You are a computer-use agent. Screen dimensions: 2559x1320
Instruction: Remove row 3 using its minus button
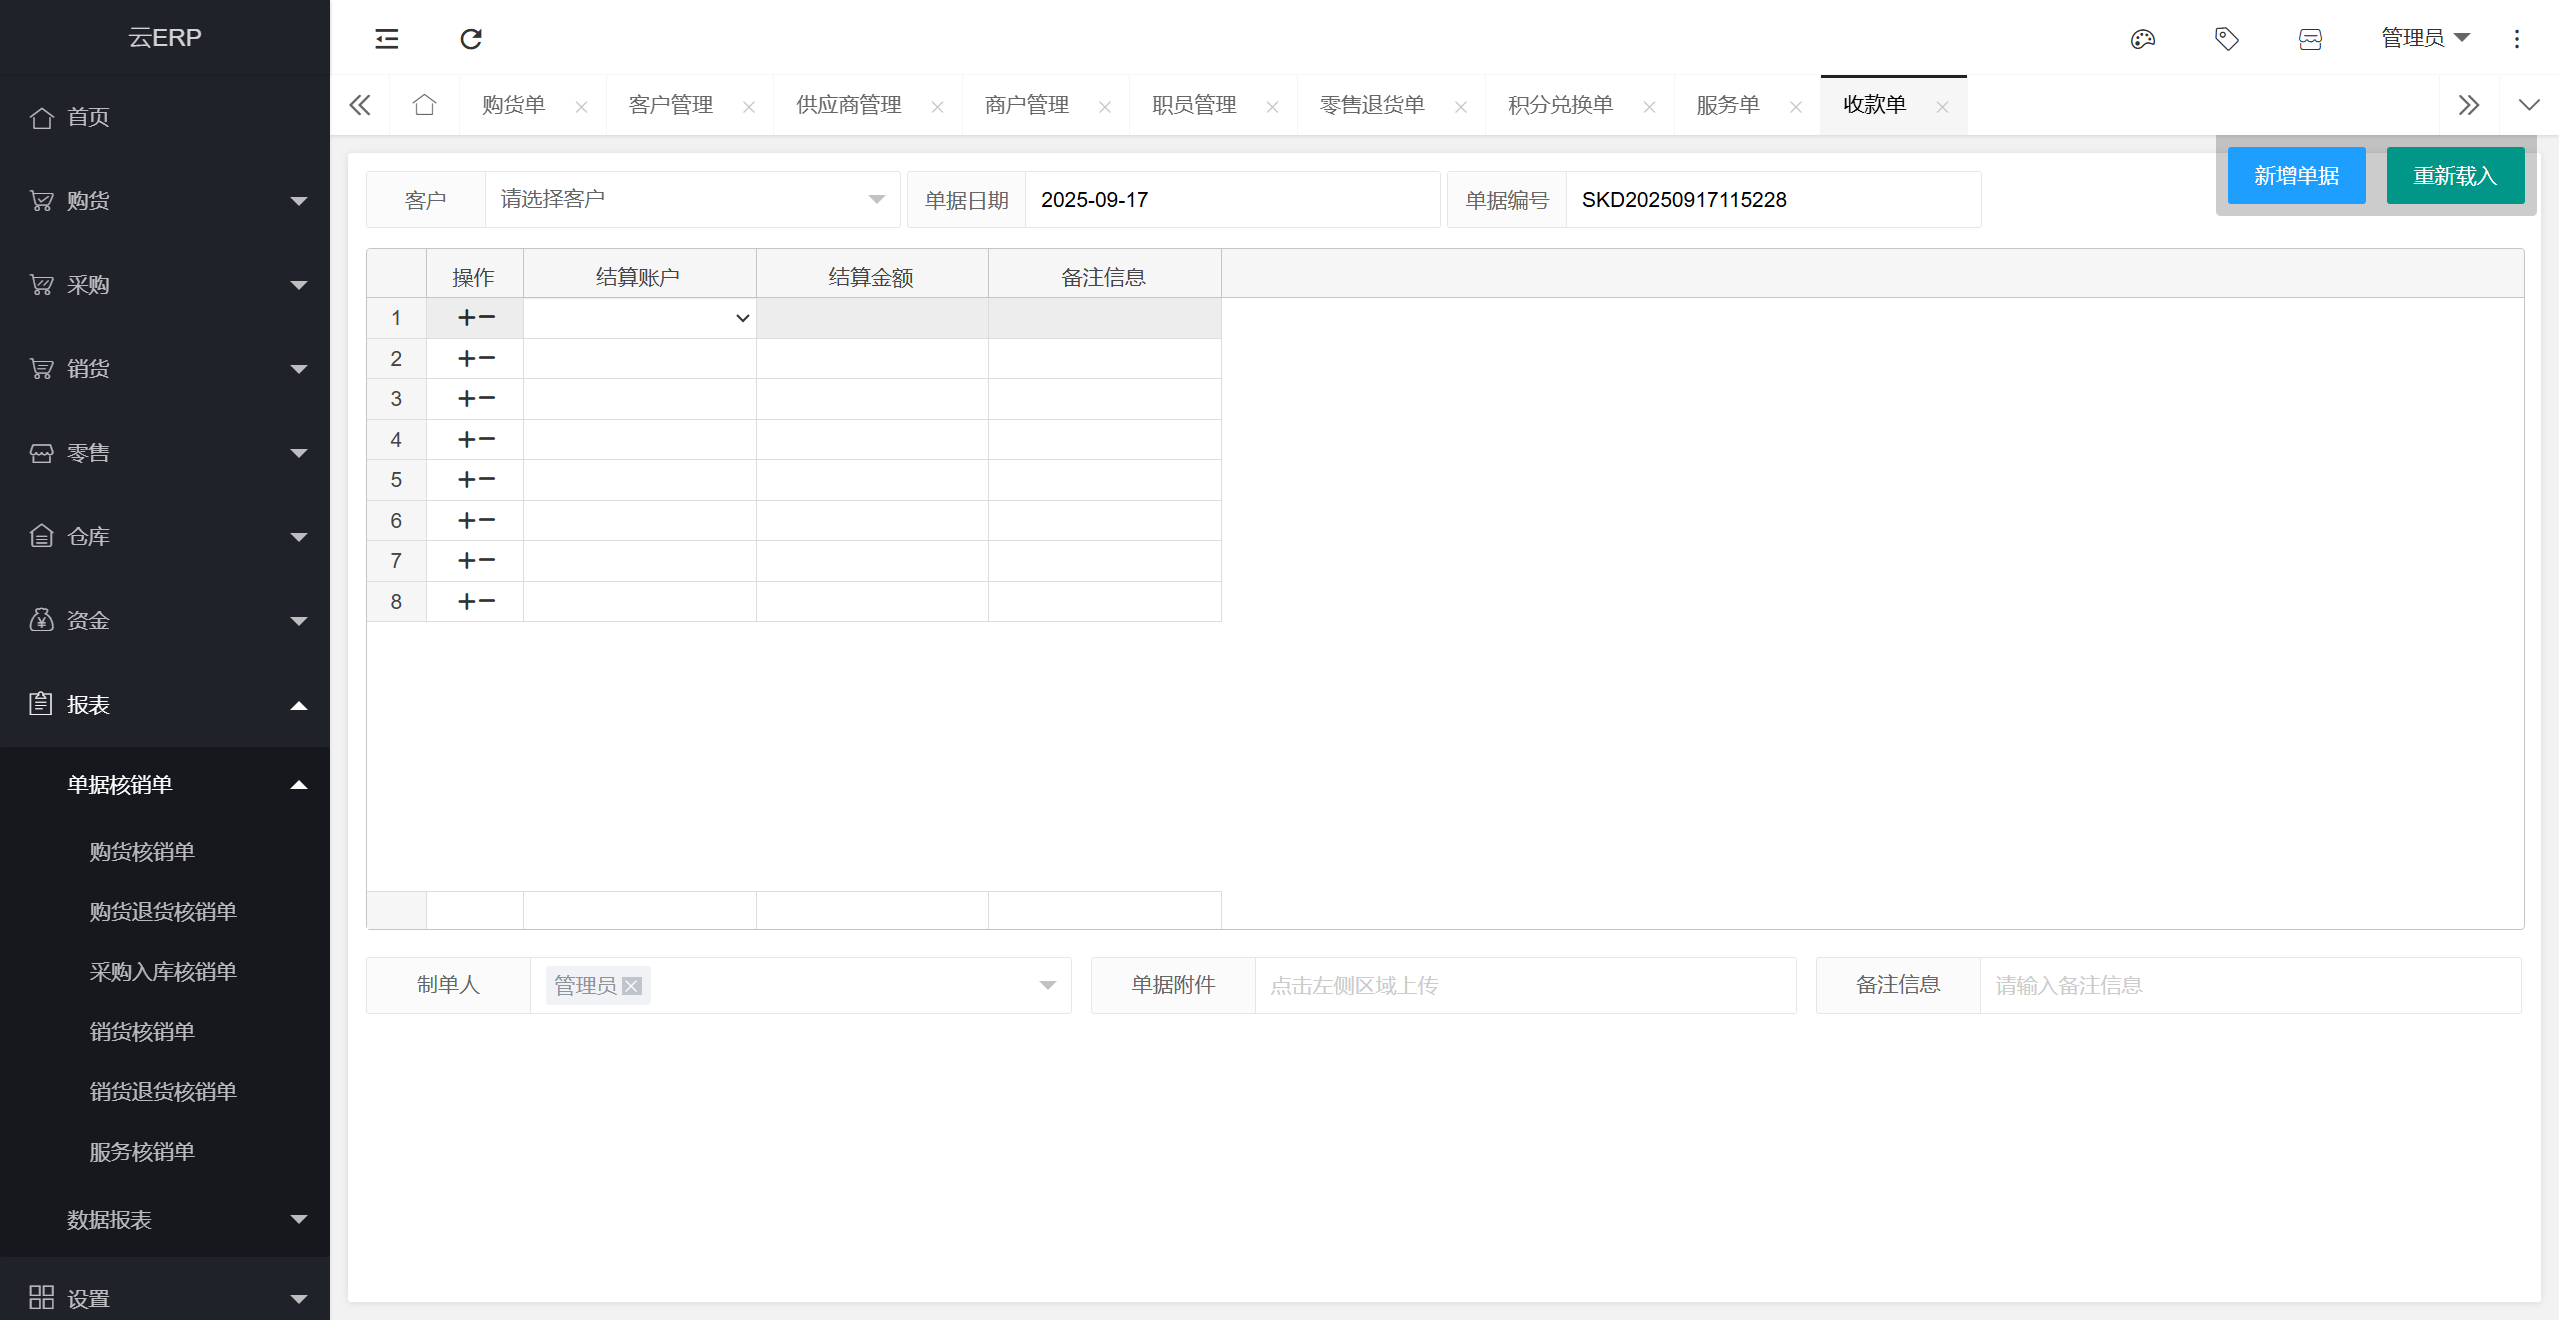point(487,398)
